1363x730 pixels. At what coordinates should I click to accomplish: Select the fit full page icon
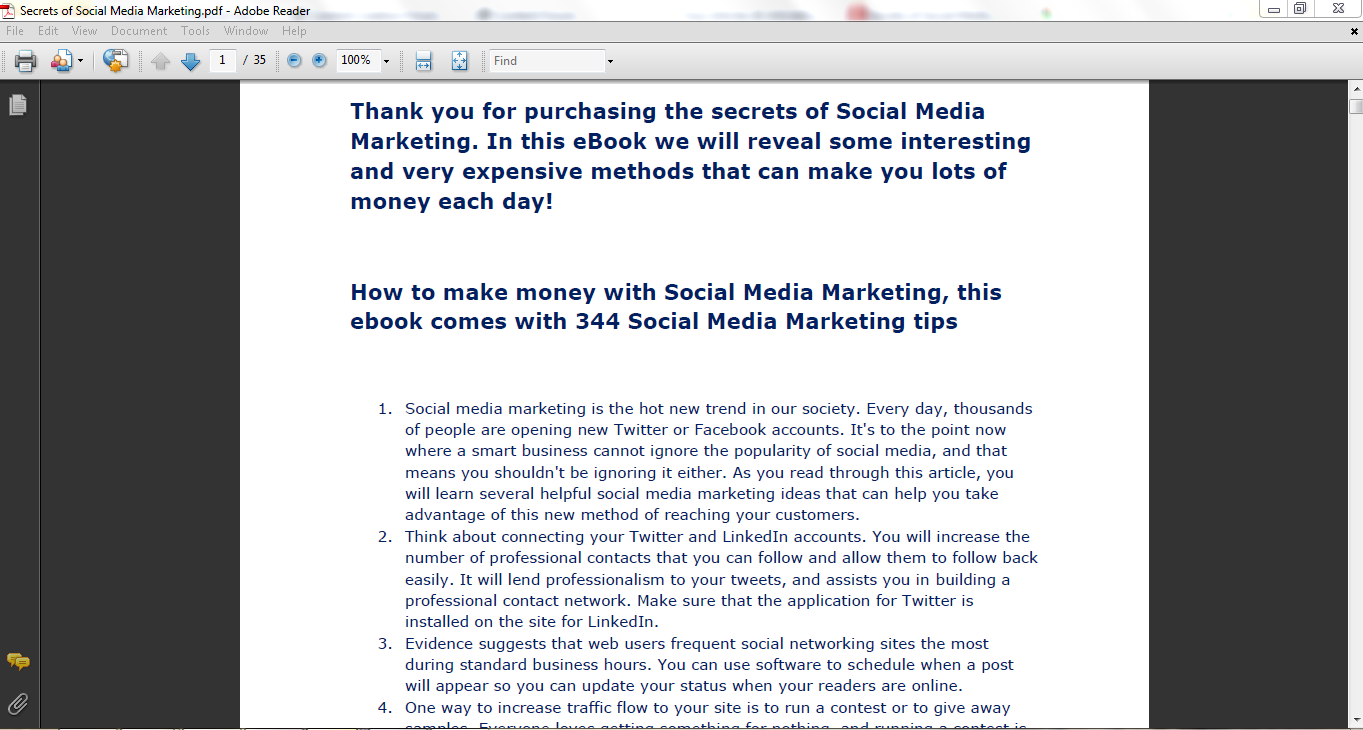coord(459,61)
